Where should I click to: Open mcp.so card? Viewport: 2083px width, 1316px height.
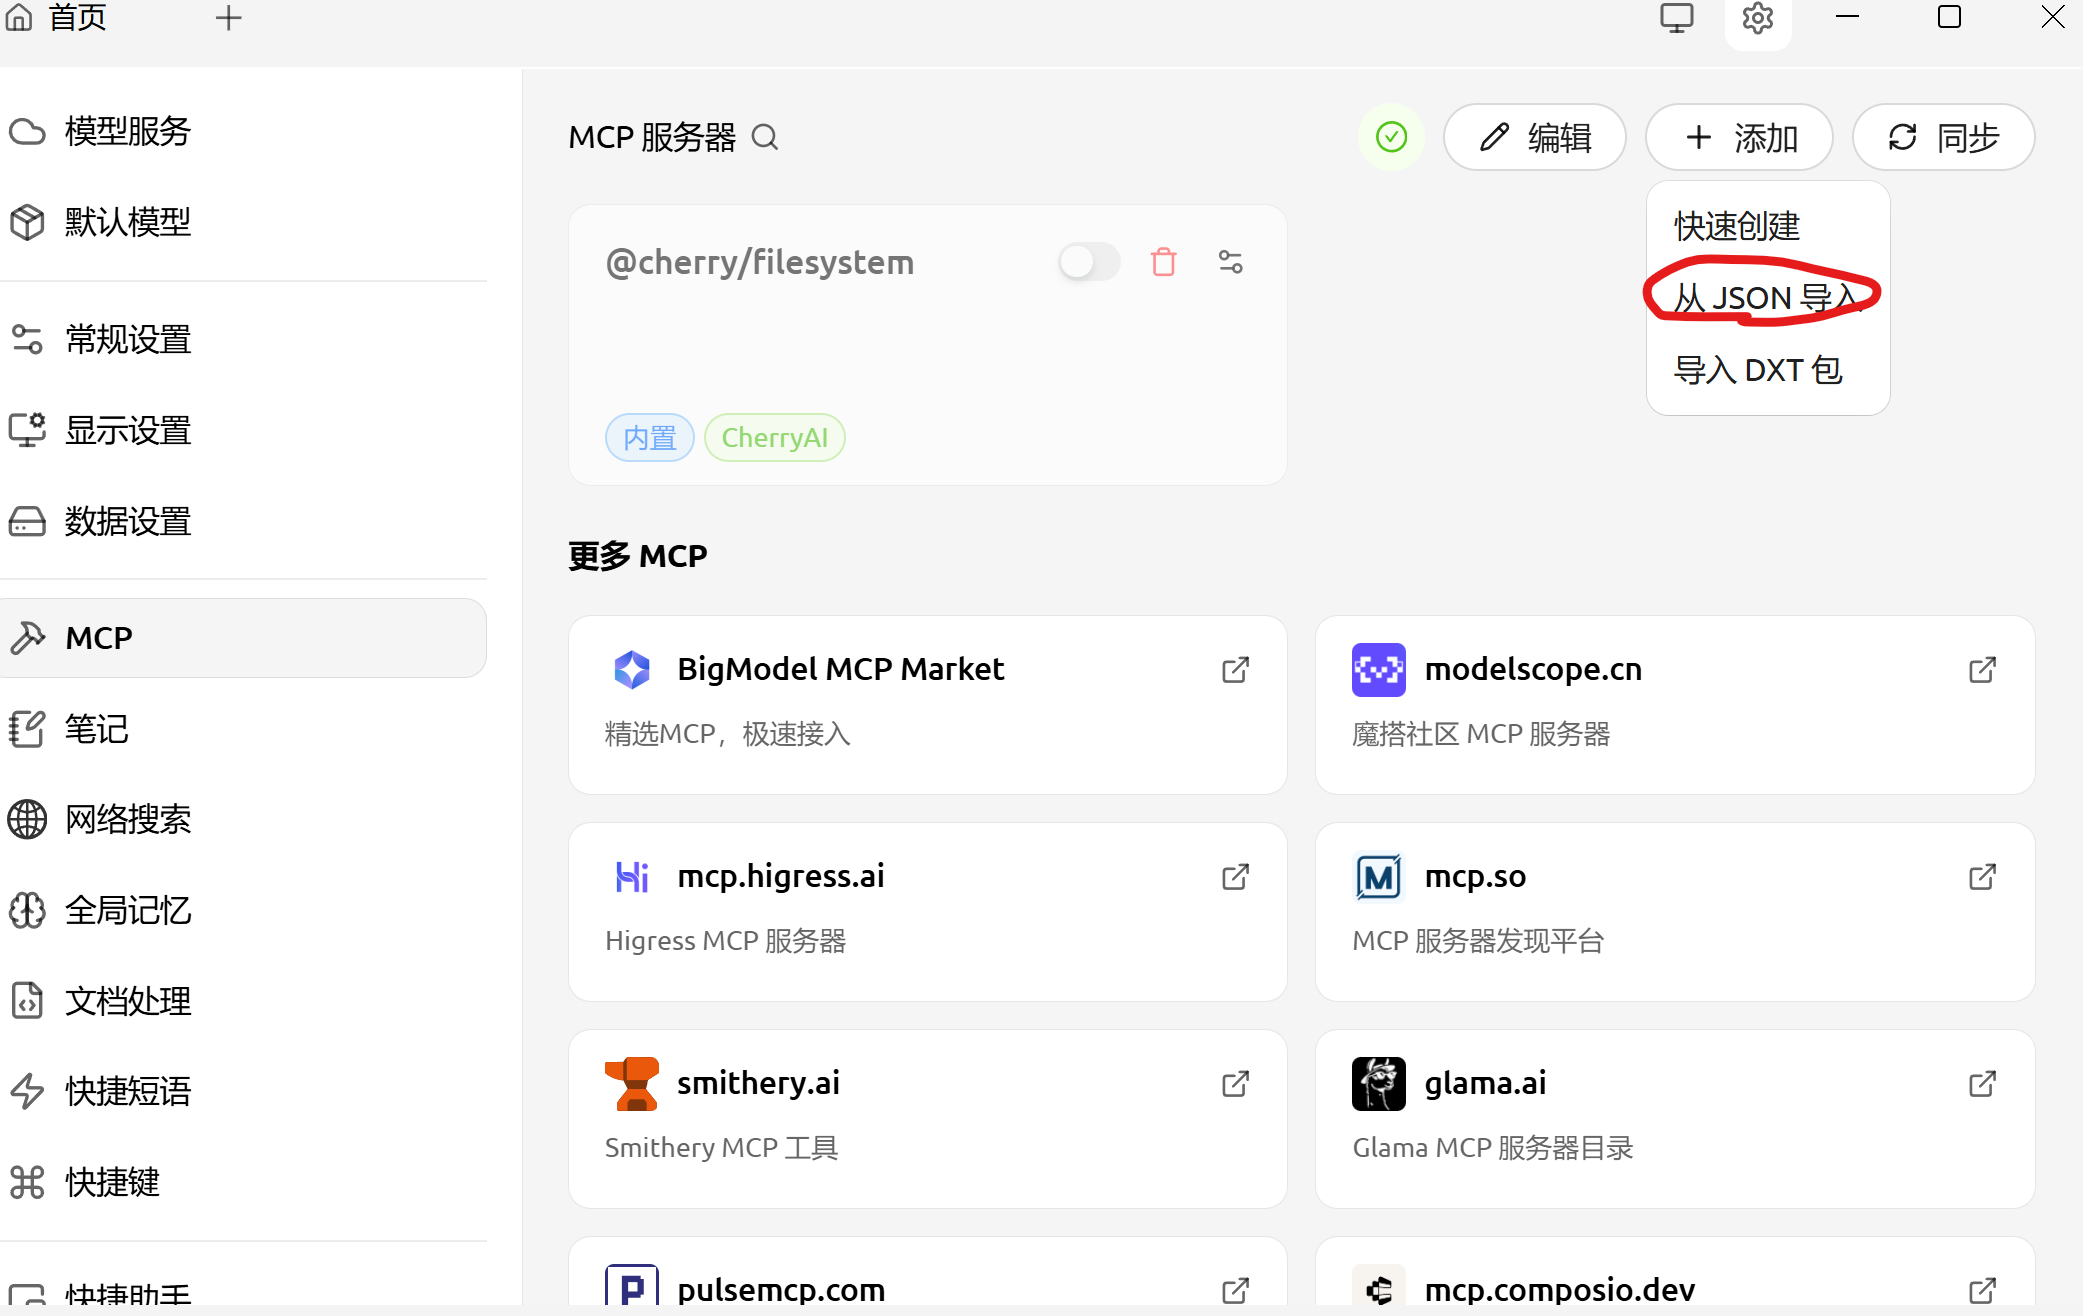[x=1675, y=912]
